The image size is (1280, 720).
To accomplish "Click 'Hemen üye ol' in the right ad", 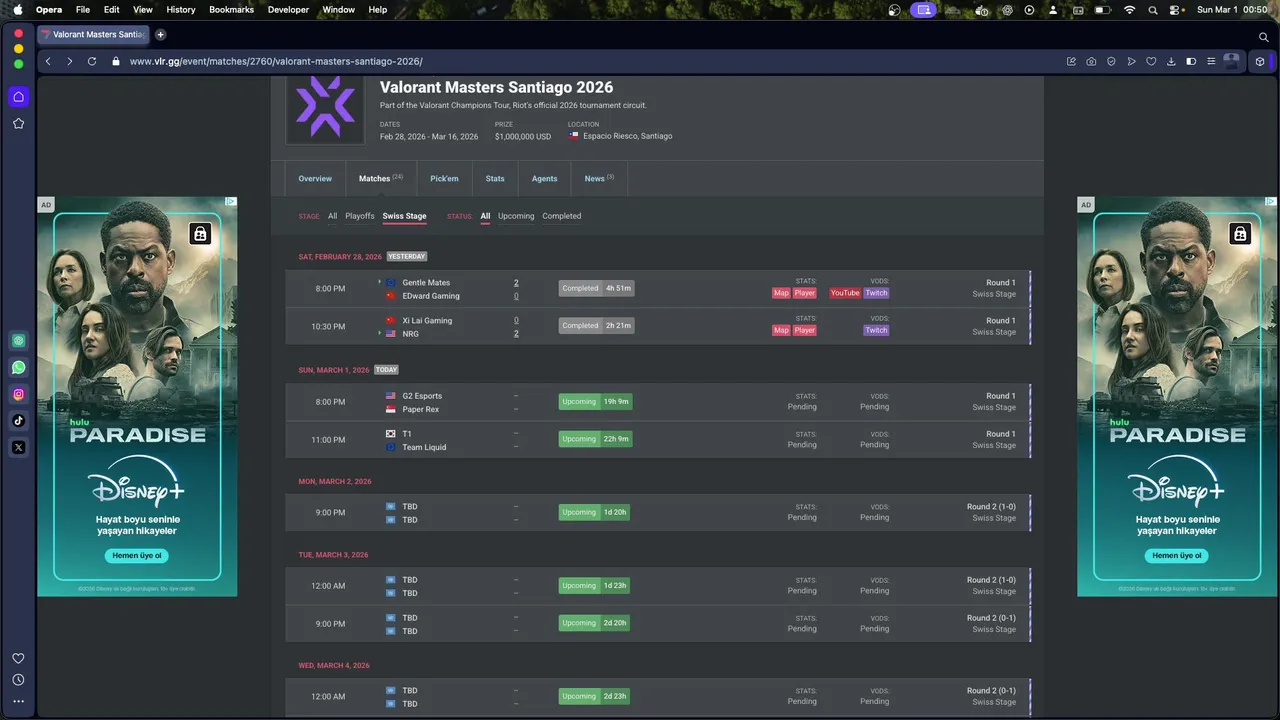I will pyautogui.click(x=1177, y=555).
